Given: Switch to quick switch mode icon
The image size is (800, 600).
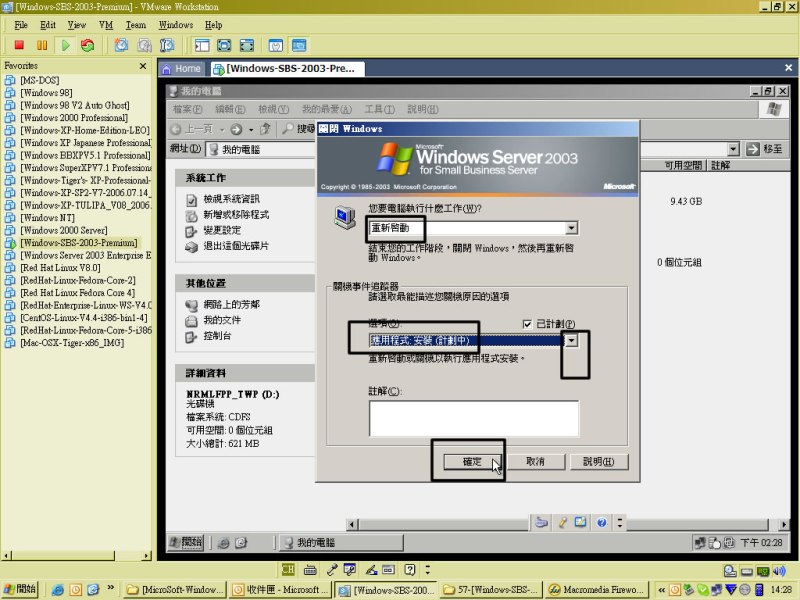Looking at the screenshot, I should click(x=247, y=45).
